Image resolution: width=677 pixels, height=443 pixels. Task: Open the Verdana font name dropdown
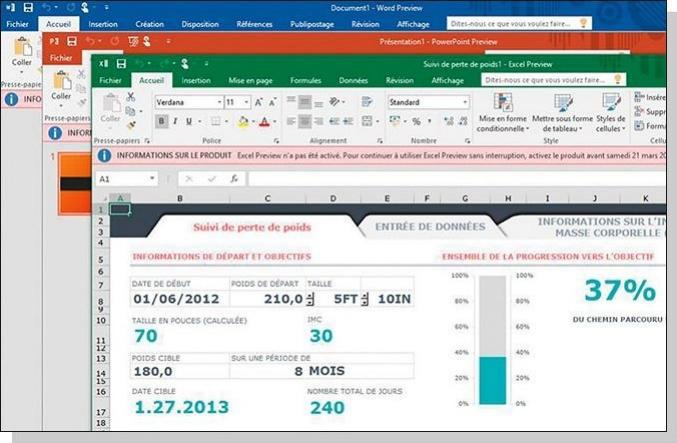pos(219,102)
